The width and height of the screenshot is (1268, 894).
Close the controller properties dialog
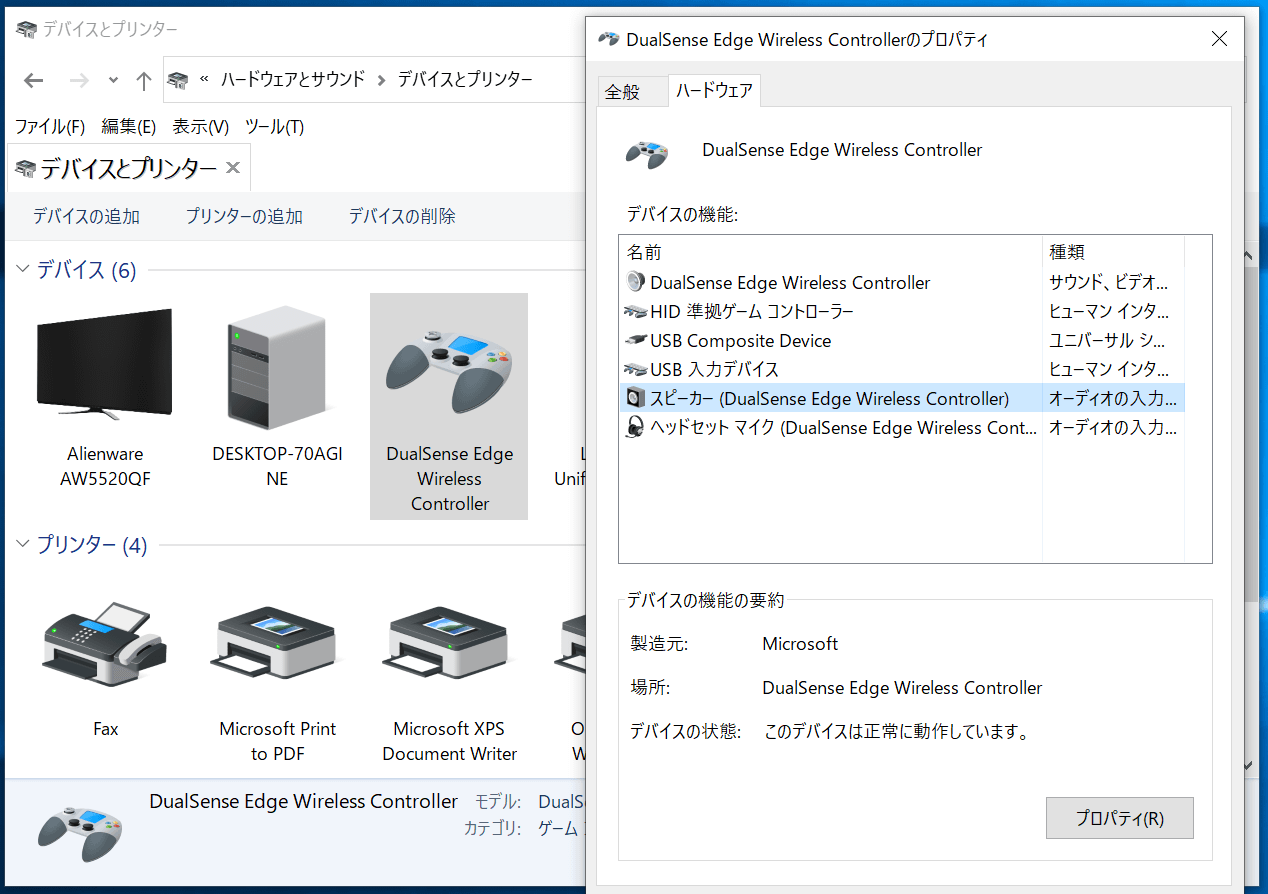[x=1219, y=40]
